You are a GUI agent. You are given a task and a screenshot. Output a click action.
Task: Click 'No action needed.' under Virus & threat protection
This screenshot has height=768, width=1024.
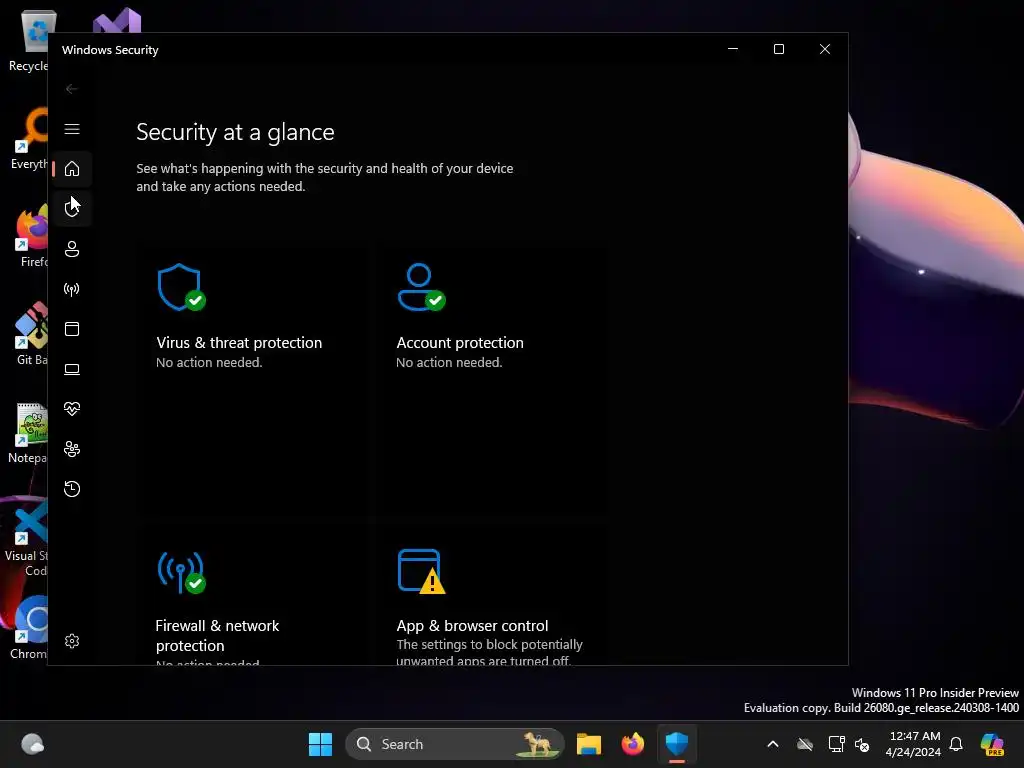pos(209,362)
